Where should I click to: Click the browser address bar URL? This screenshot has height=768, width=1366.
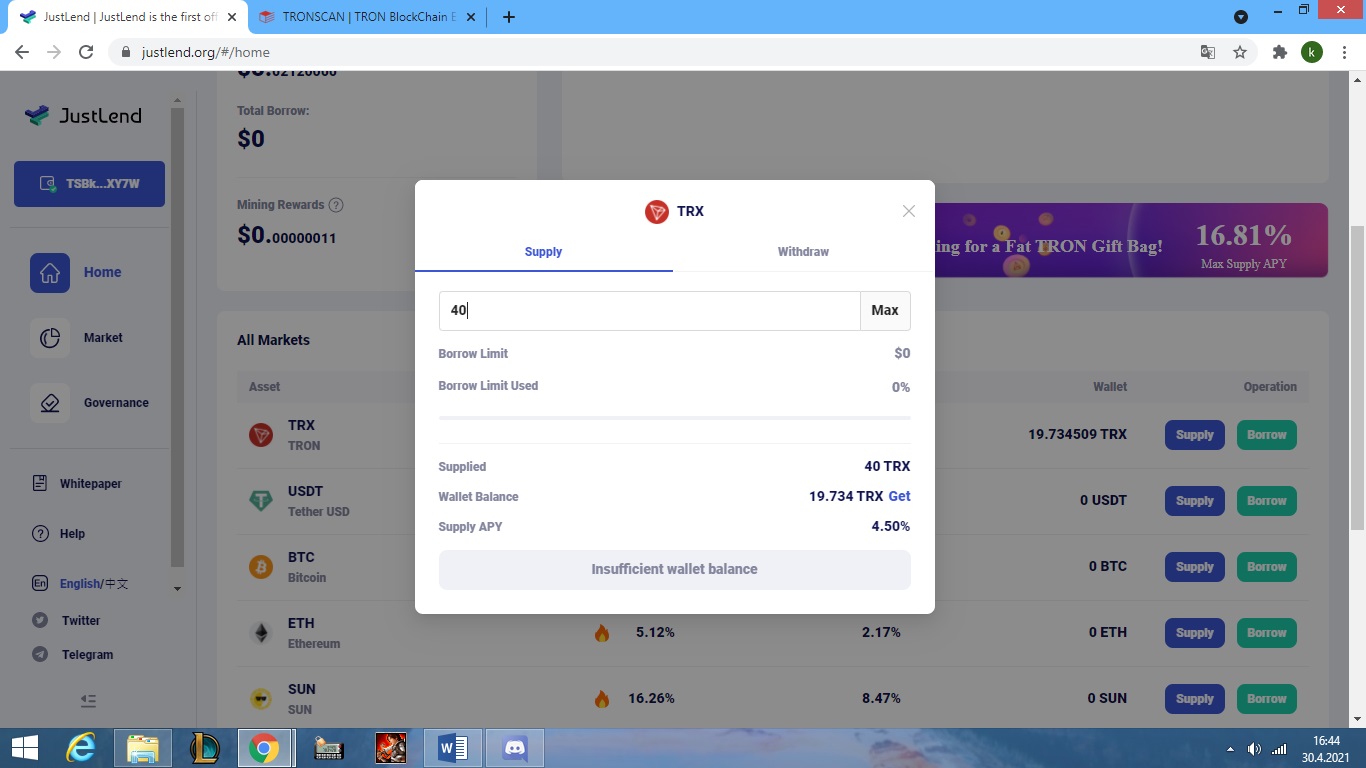coord(206,52)
